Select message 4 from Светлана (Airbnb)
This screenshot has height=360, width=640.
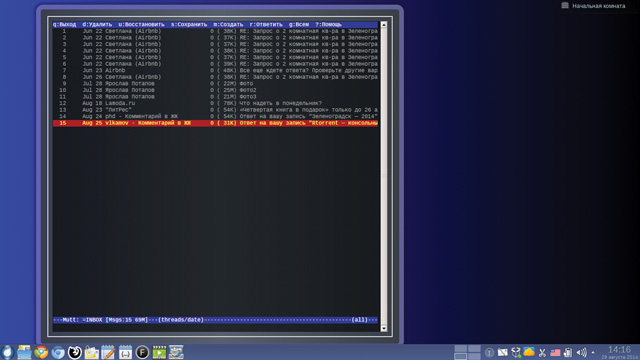[x=215, y=51]
